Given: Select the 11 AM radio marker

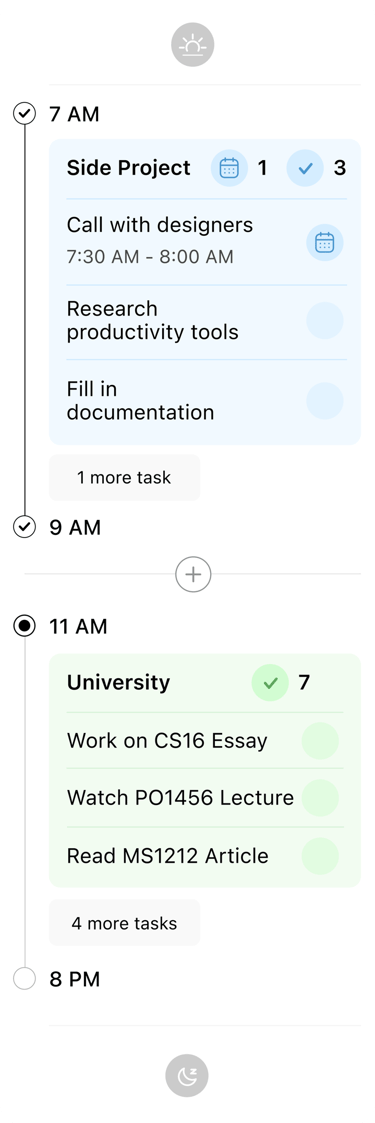Looking at the screenshot, I should [x=24, y=626].
